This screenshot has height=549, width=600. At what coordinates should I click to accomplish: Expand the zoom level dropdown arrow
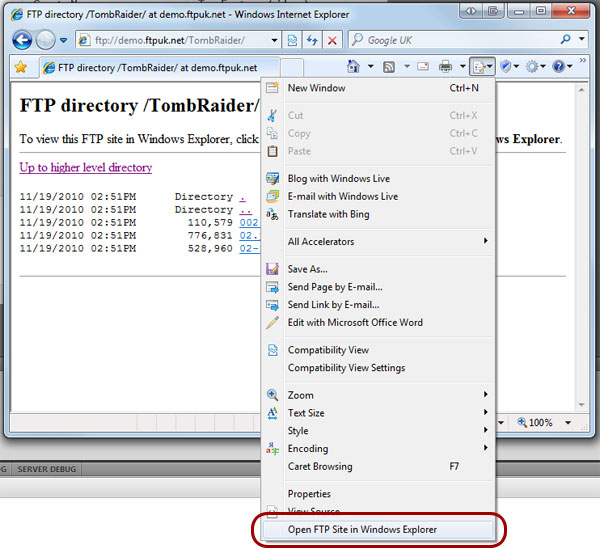[x=568, y=423]
